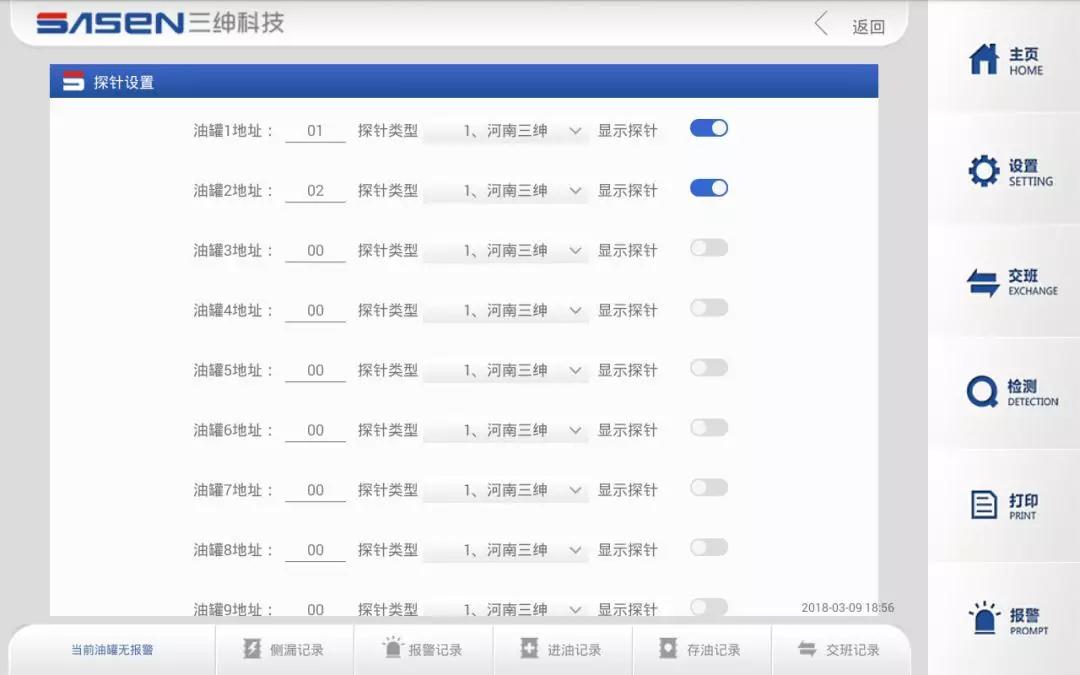This screenshot has height=675, width=1080.
Task: Click the back chevron arrow icon
Action: coord(820,23)
